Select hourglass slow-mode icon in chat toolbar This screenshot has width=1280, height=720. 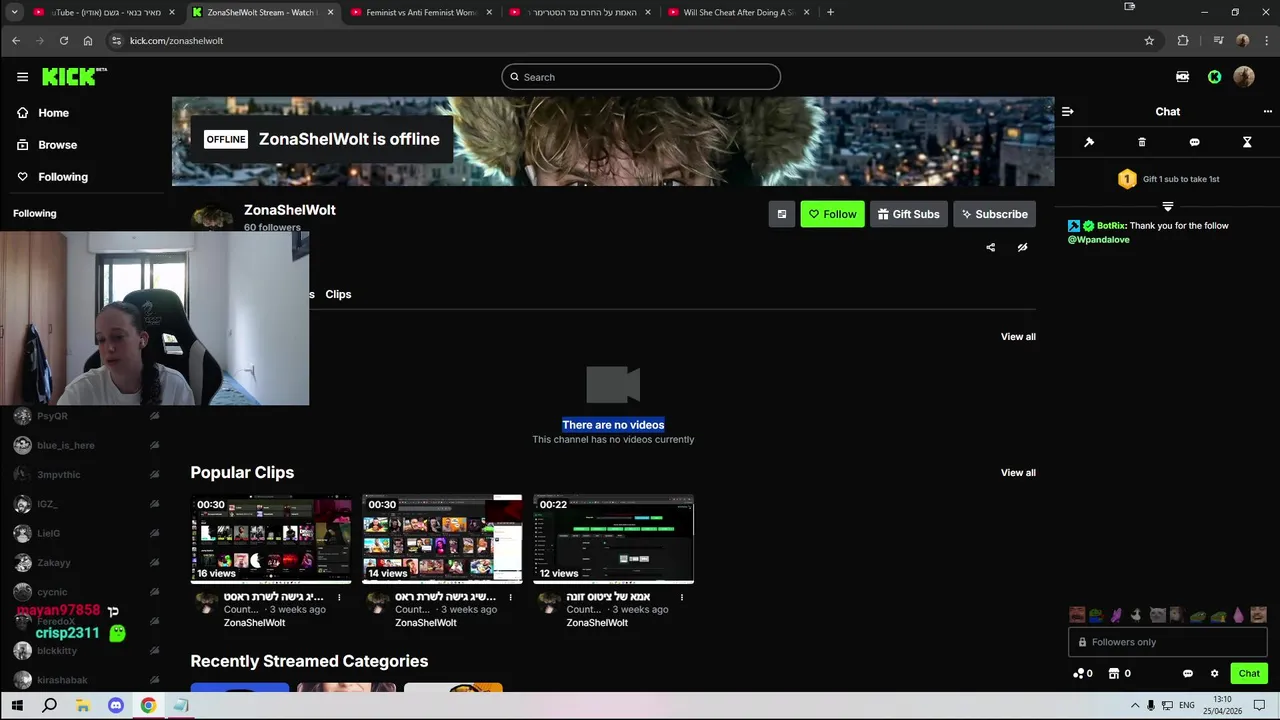1247,142
